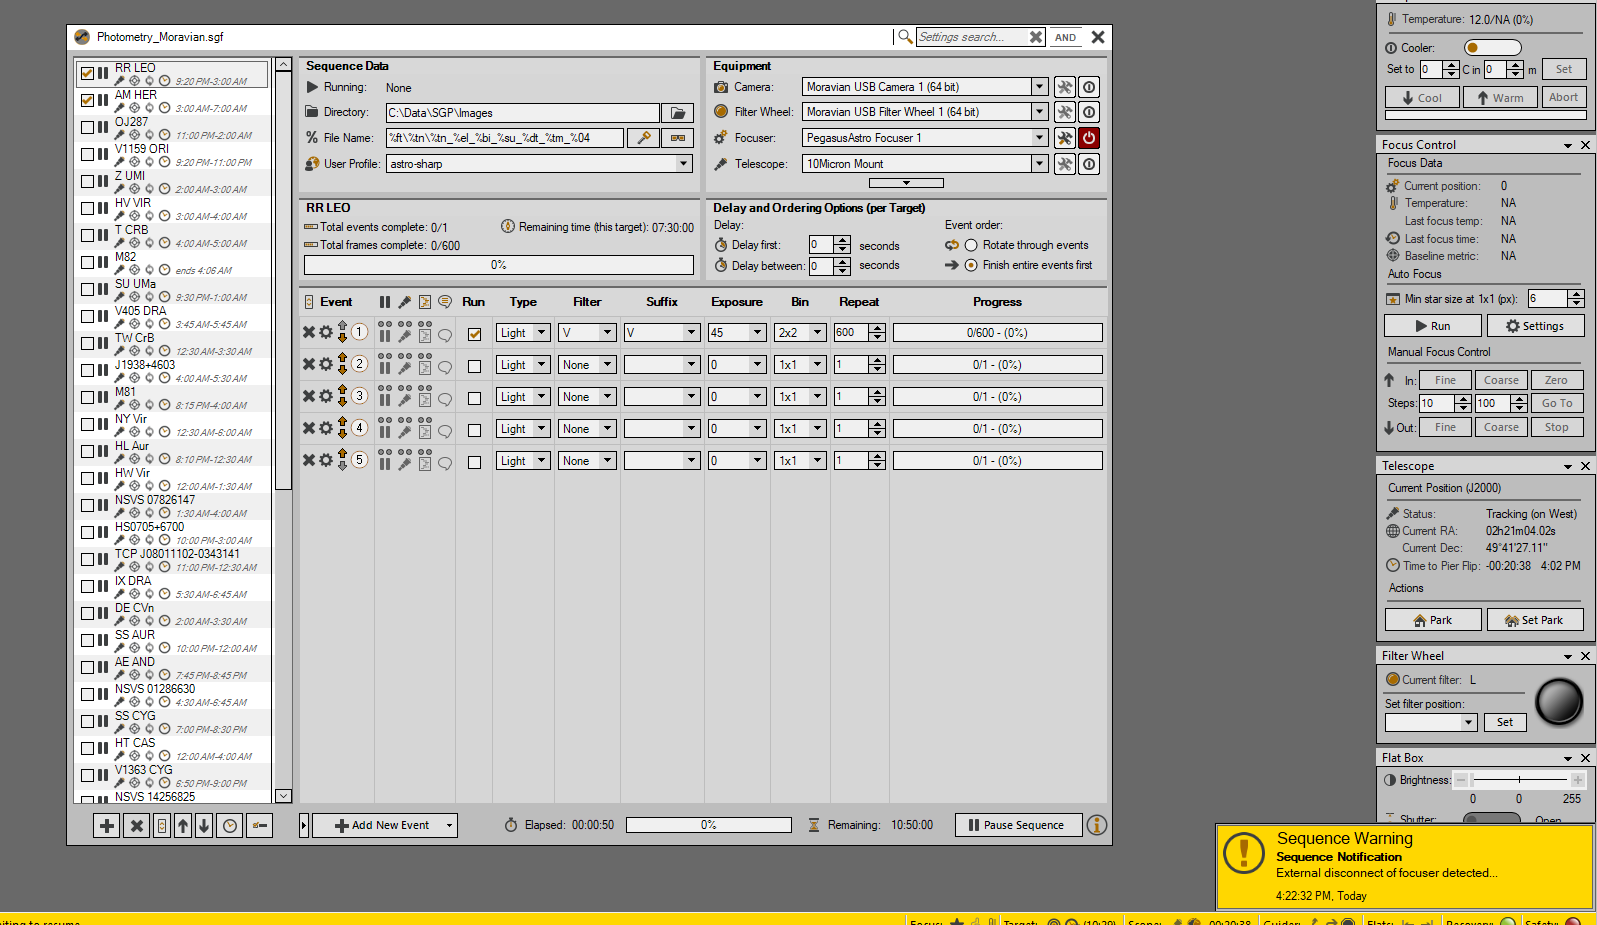Click the red Focuser connect power button

tap(1089, 138)
